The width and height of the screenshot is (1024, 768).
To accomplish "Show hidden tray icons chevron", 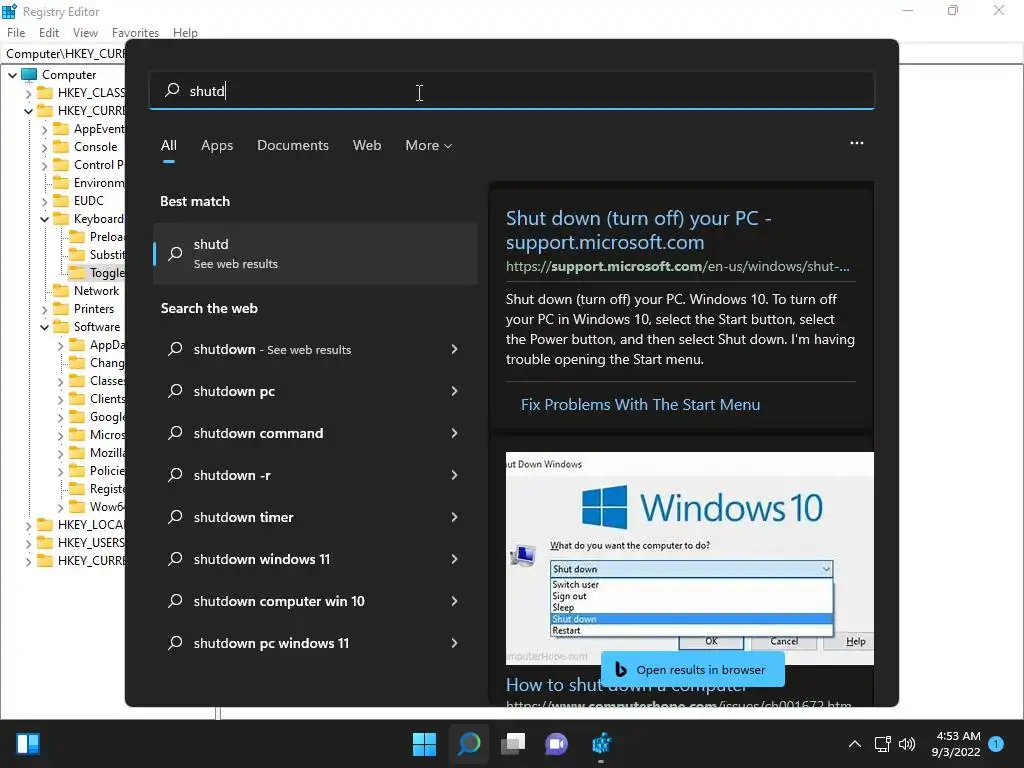I will 854,744.
